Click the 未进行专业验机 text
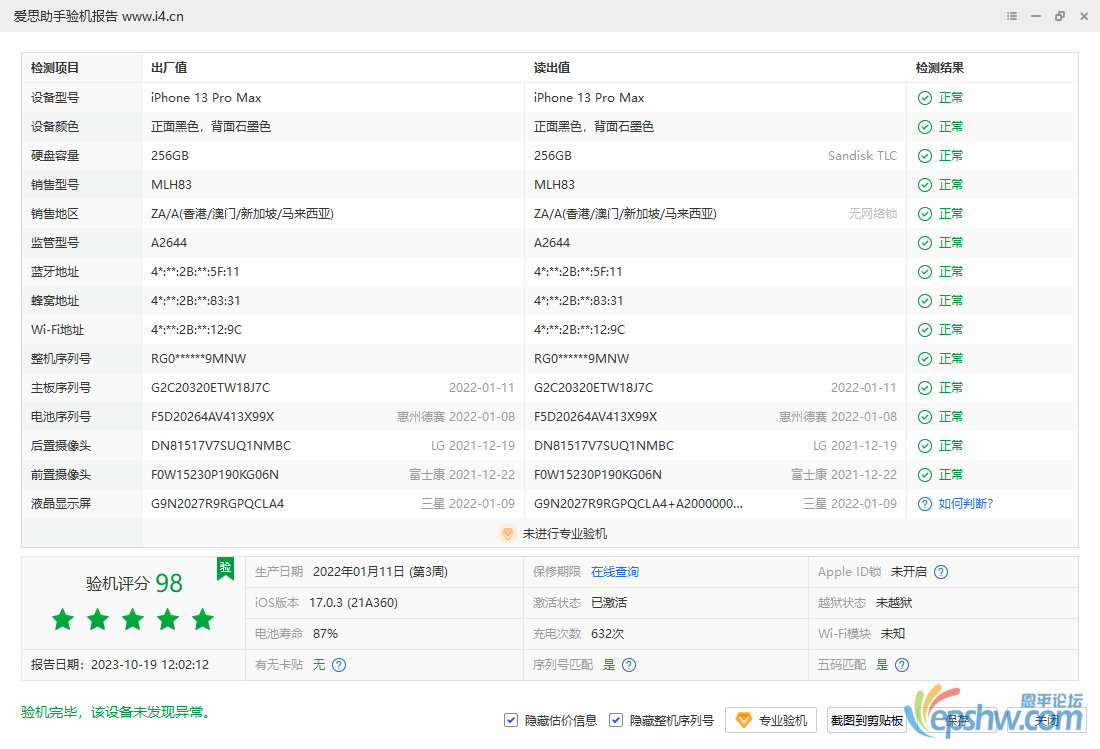Image resolution: width=1100 pixels, height=749 pixels. click(565, 534)
